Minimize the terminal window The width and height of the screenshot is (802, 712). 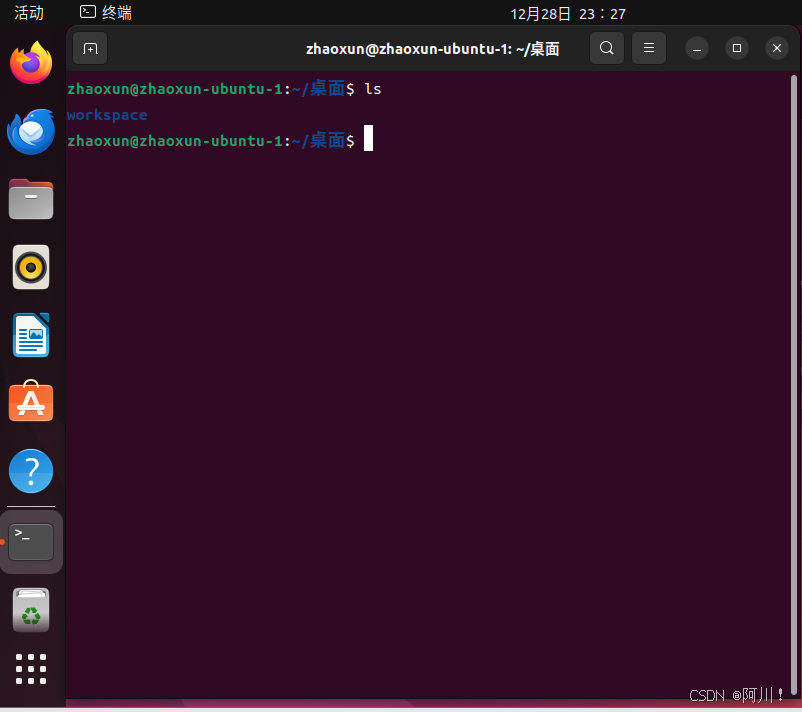(x=697, y=49)
